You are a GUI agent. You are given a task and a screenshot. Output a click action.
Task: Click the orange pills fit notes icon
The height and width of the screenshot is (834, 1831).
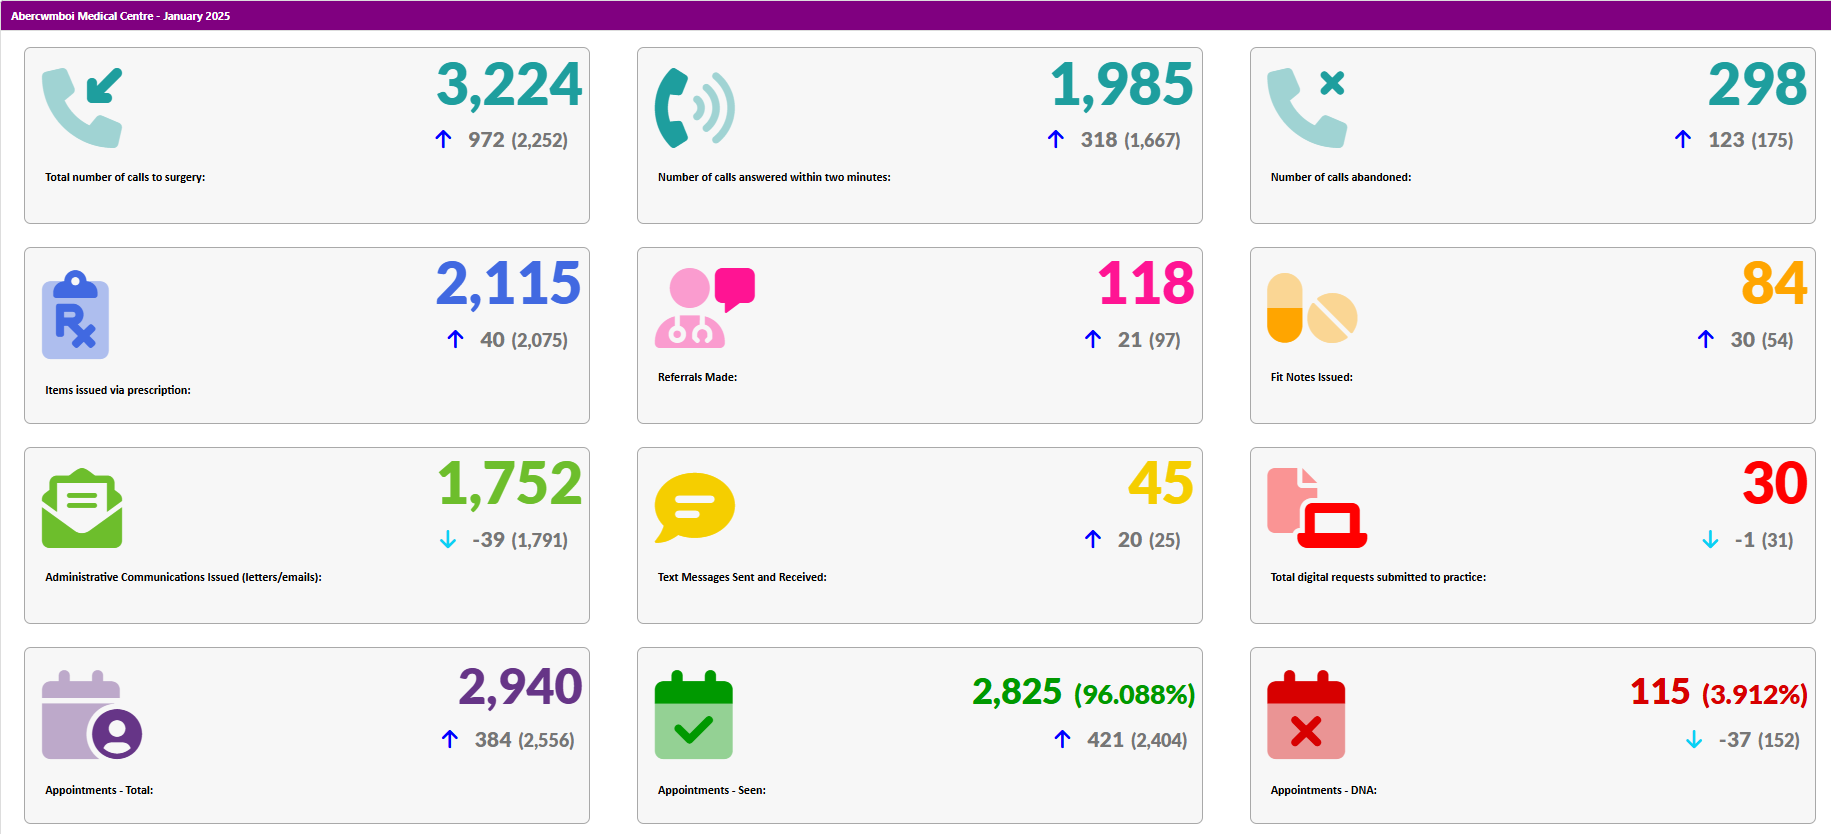tap(1311, 308)
